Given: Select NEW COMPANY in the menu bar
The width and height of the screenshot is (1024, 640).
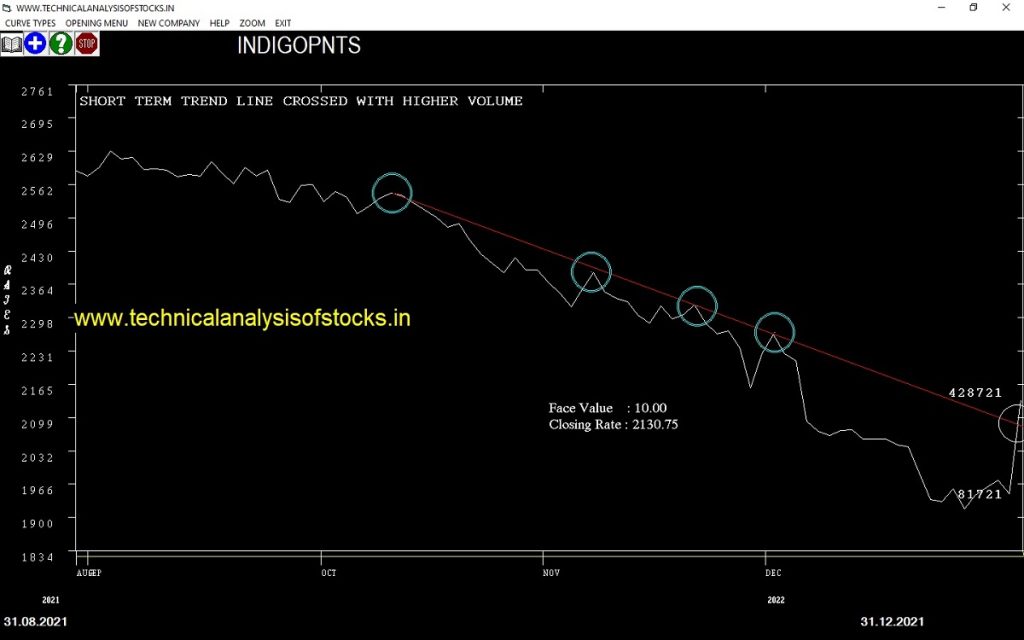Looking at the screenshot, I should click(169, 23).
